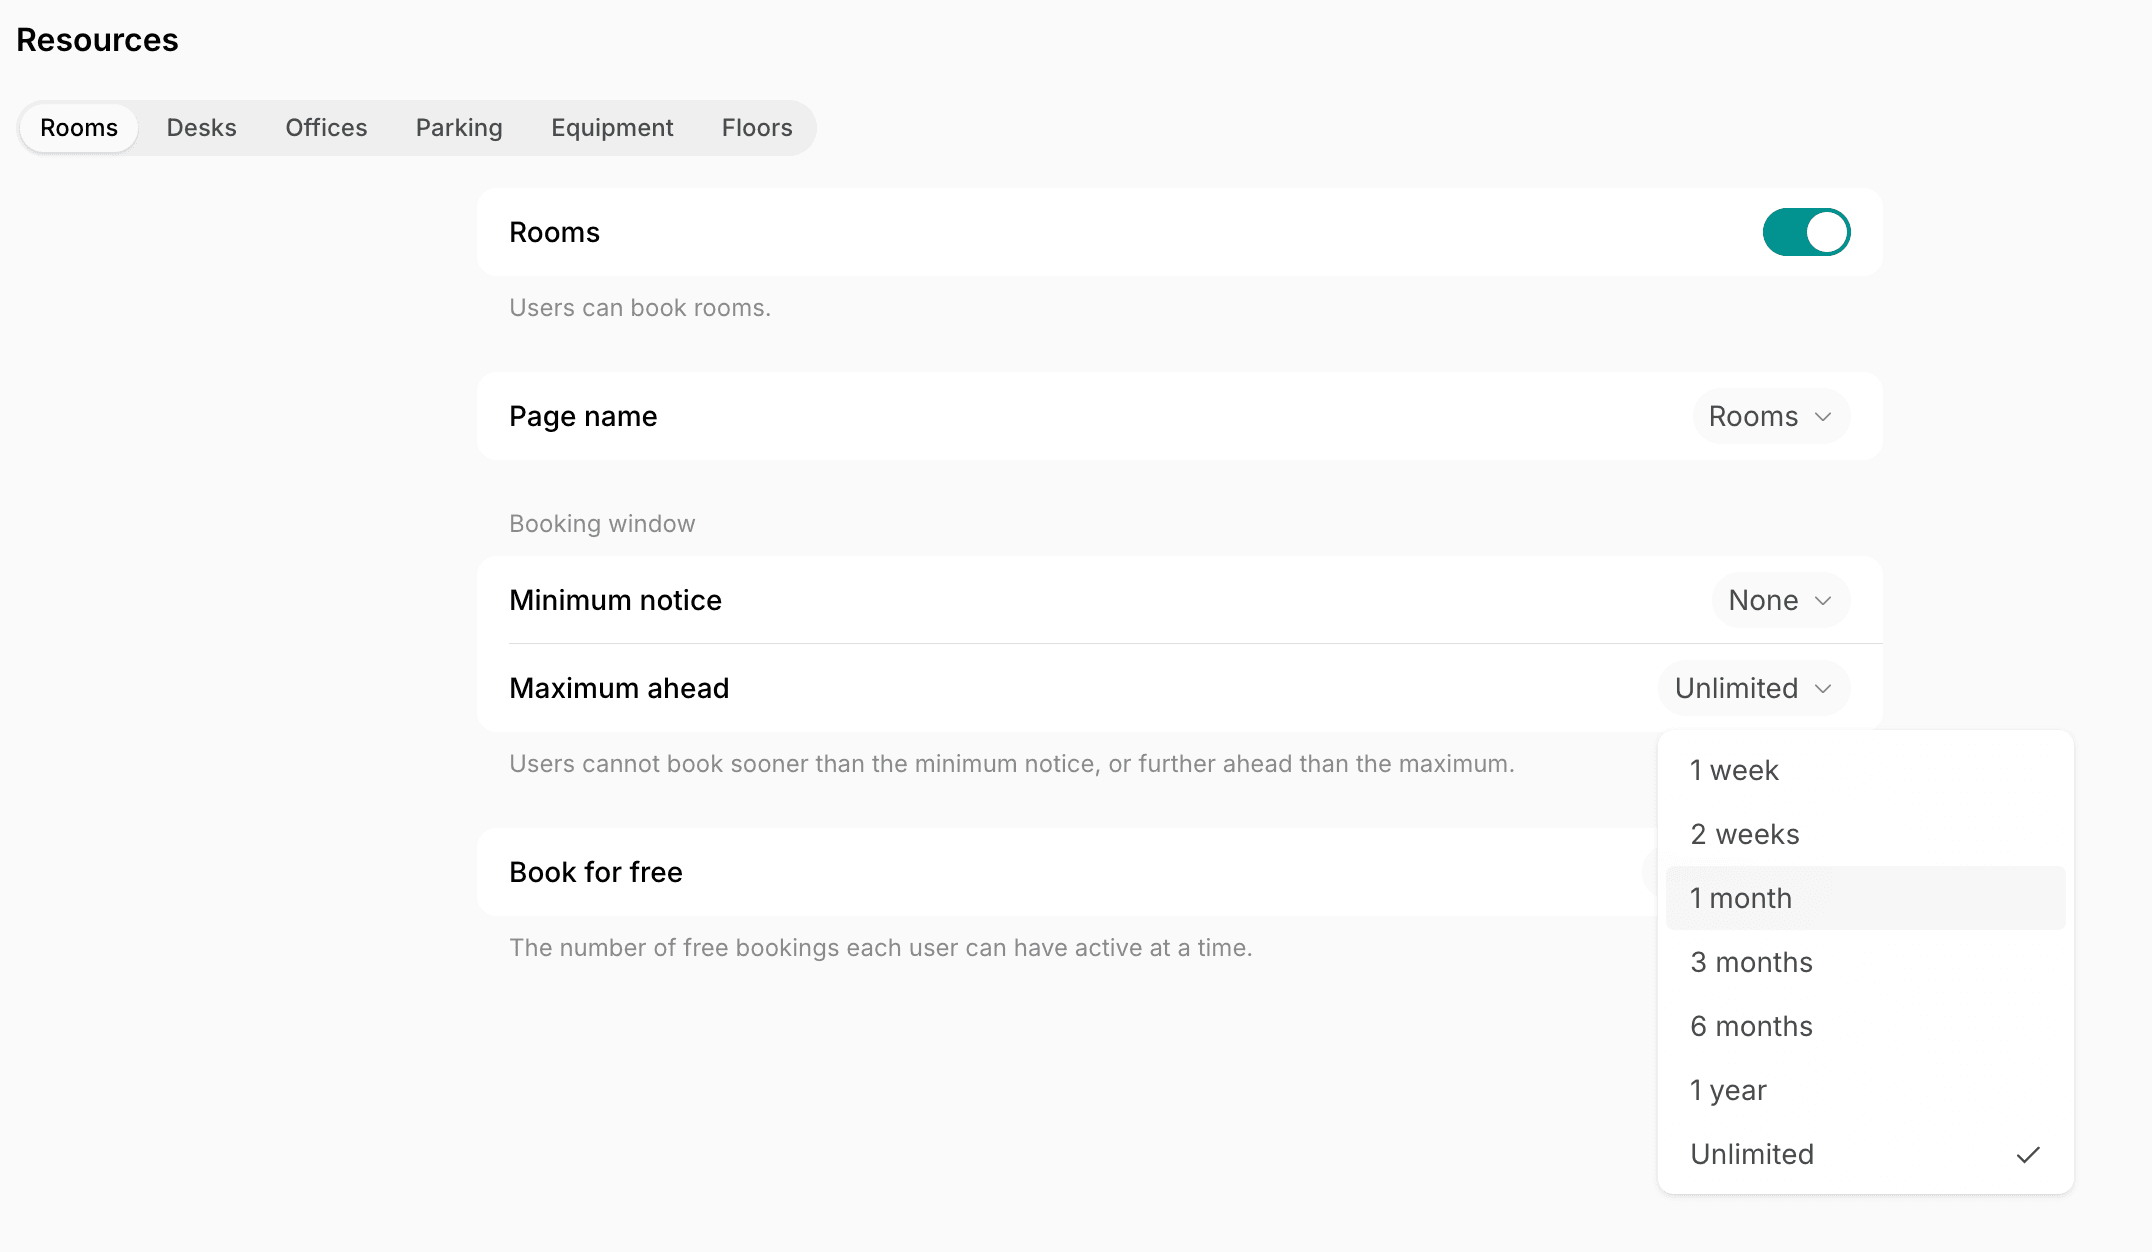Click the free bookings description text

881,948
